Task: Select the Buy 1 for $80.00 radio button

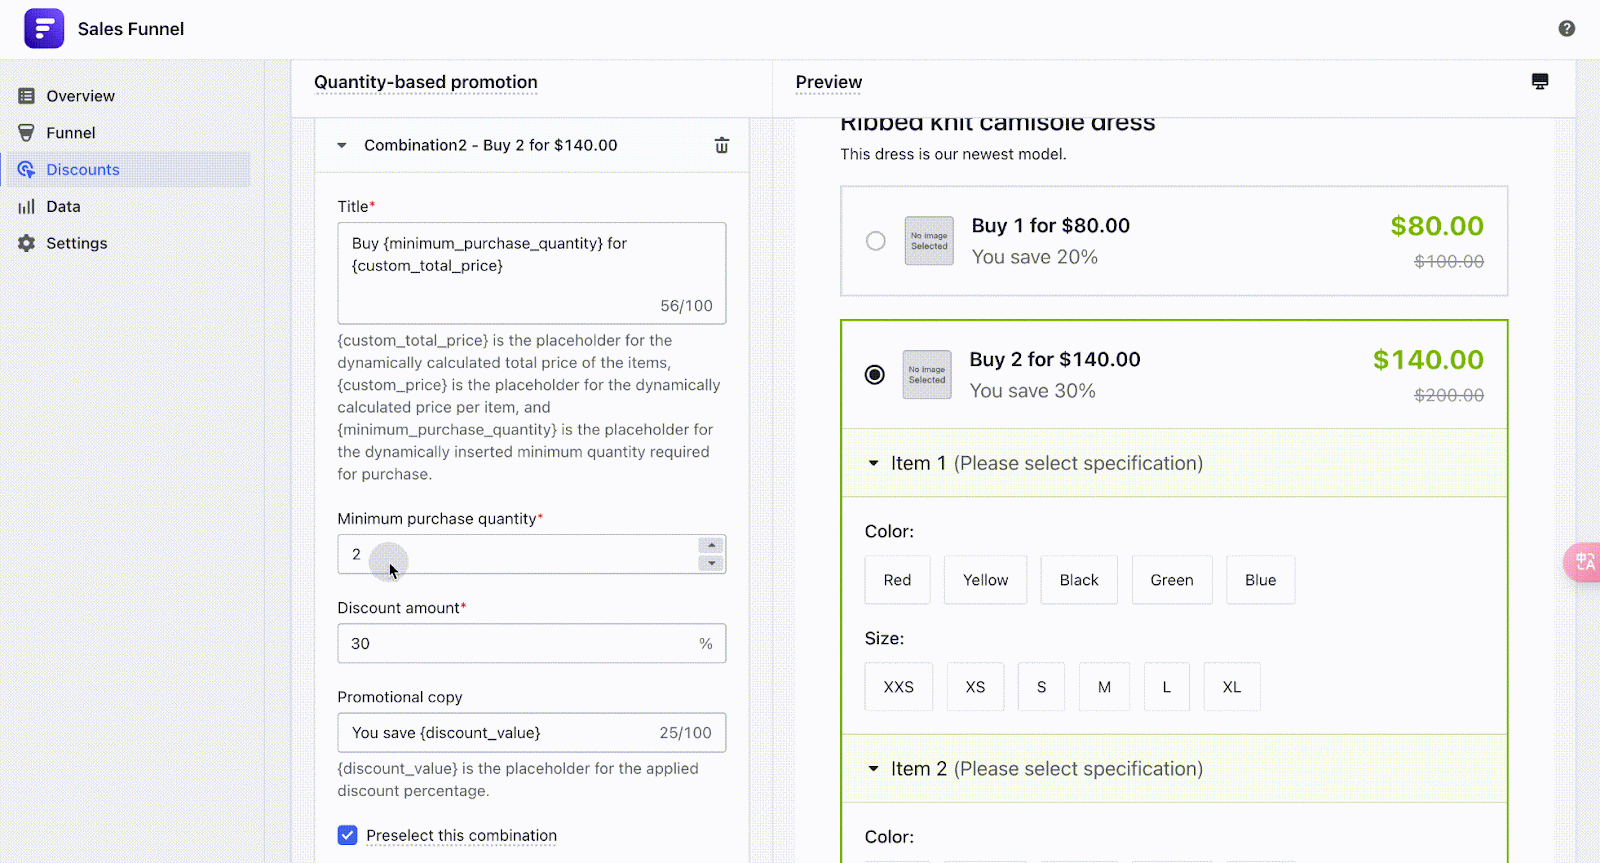Action: tap(876, 241)
